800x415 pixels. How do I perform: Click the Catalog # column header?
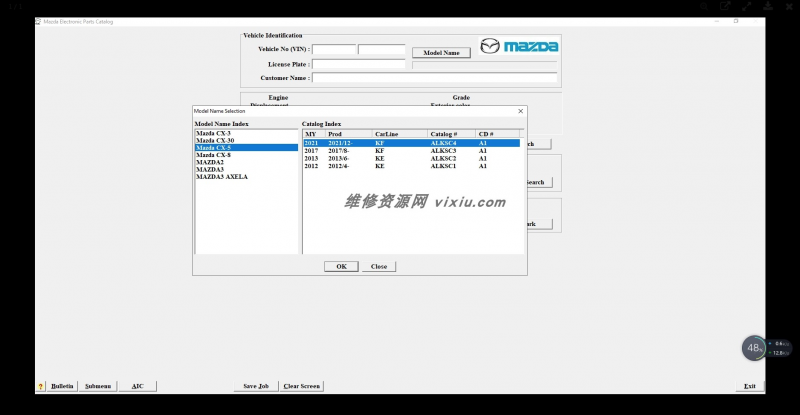[452, 134]
